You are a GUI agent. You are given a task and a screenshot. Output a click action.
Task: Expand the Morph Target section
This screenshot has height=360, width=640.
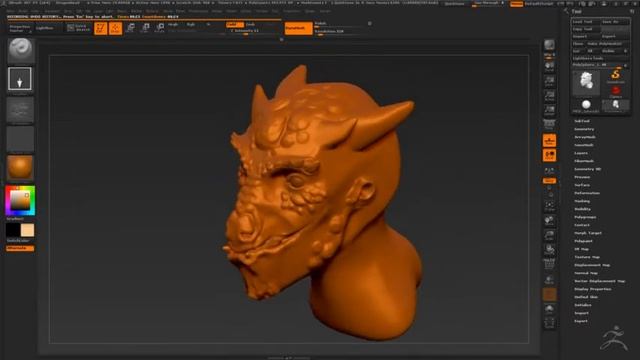tap(588, 233)
